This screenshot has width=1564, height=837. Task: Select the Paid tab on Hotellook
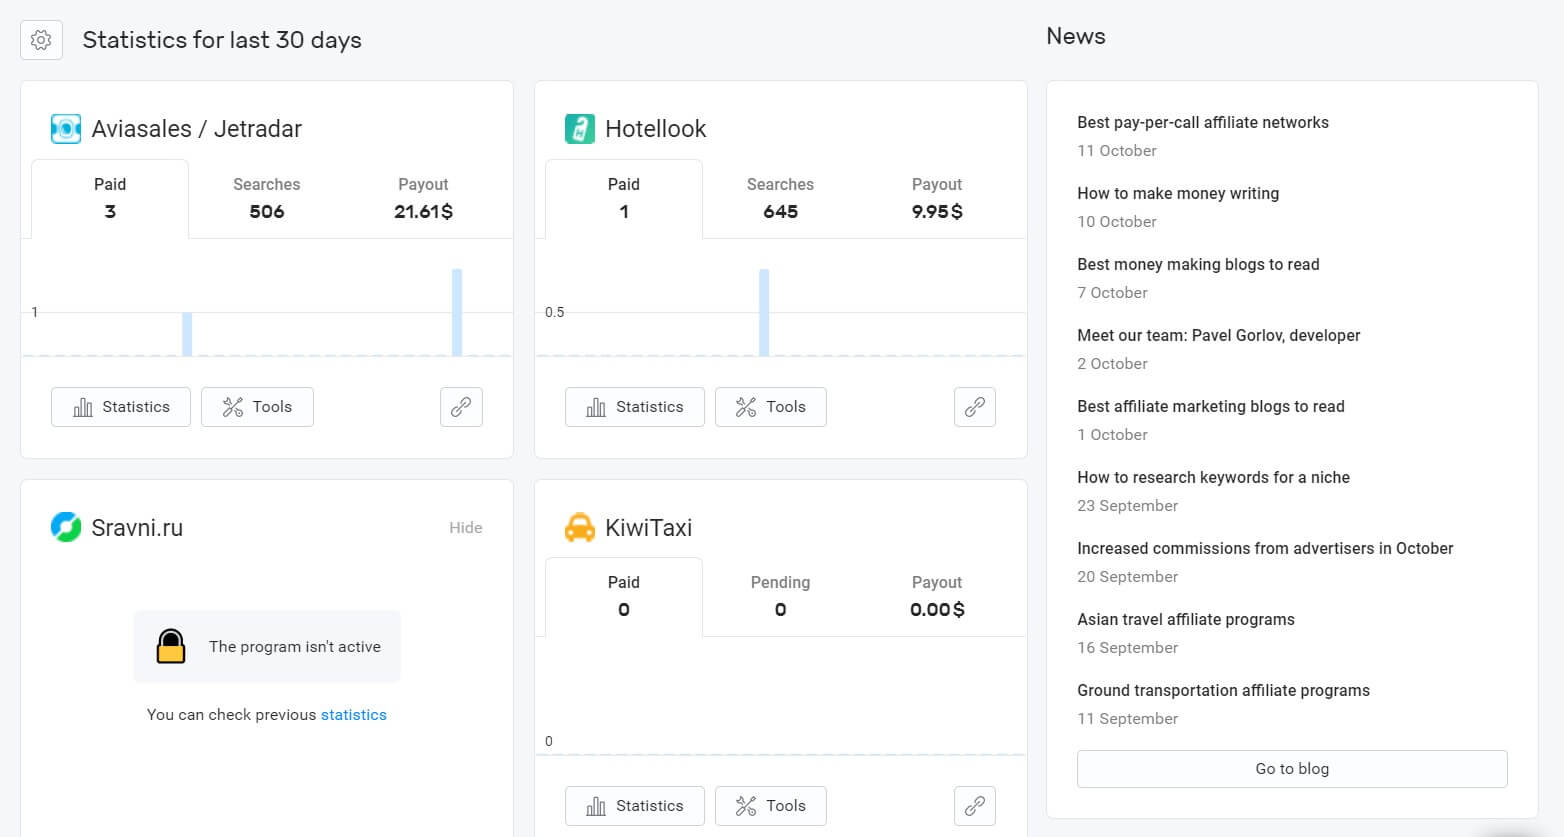click(x=624, y=198)
